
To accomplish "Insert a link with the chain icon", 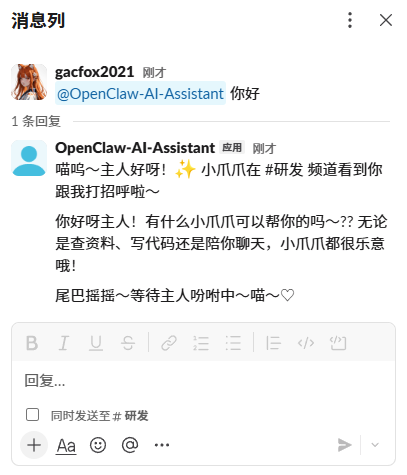I will pos(169,343).
